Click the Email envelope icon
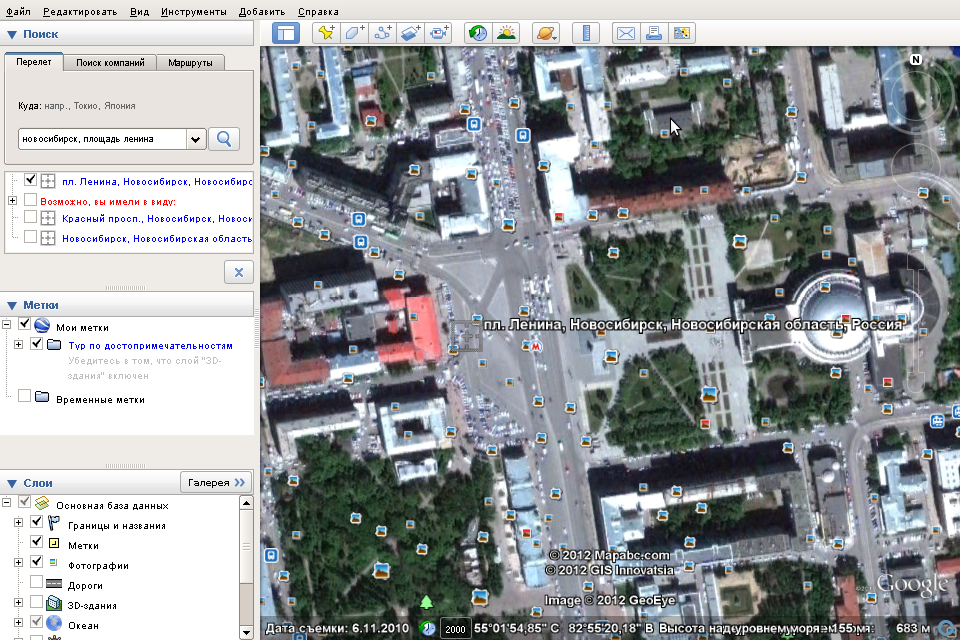This screenshot has height=640, width=960. (625, 33)
